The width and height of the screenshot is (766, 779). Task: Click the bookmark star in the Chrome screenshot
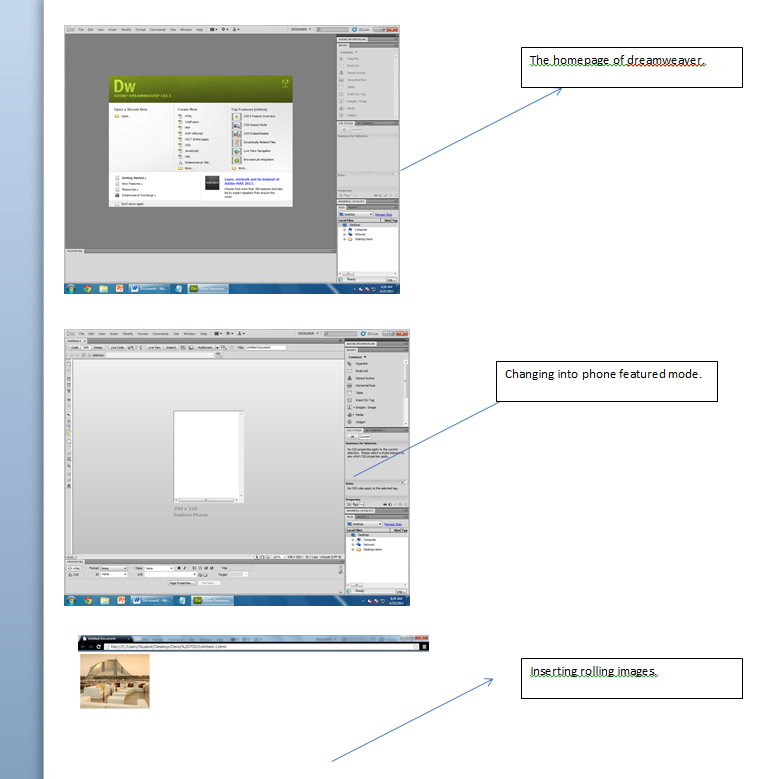coord(416,647)
